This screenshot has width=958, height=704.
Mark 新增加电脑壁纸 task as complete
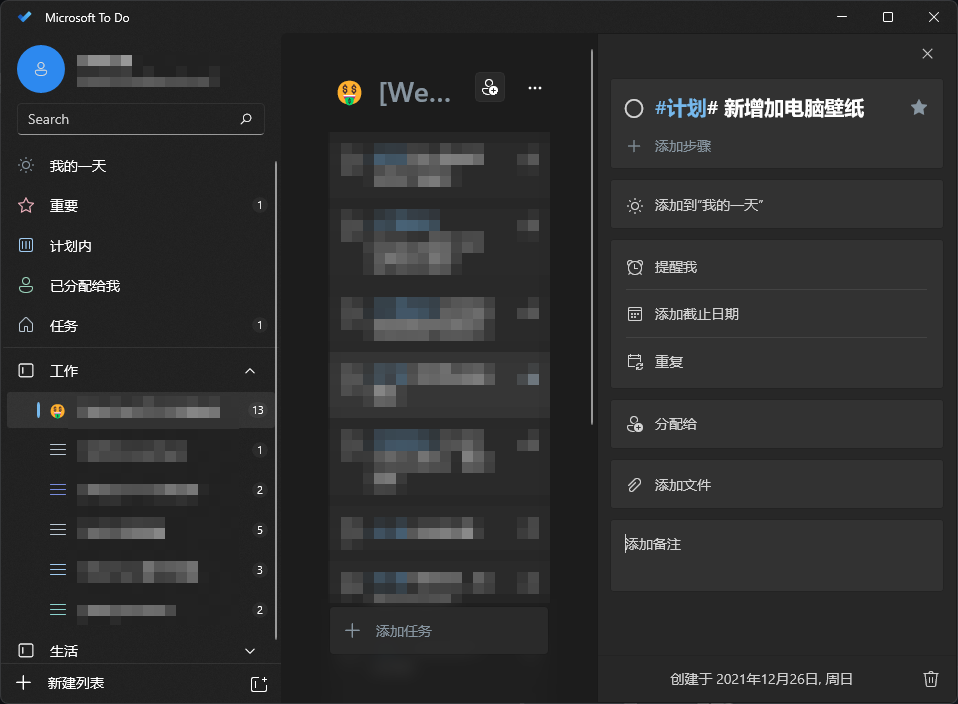pos(634,109)
